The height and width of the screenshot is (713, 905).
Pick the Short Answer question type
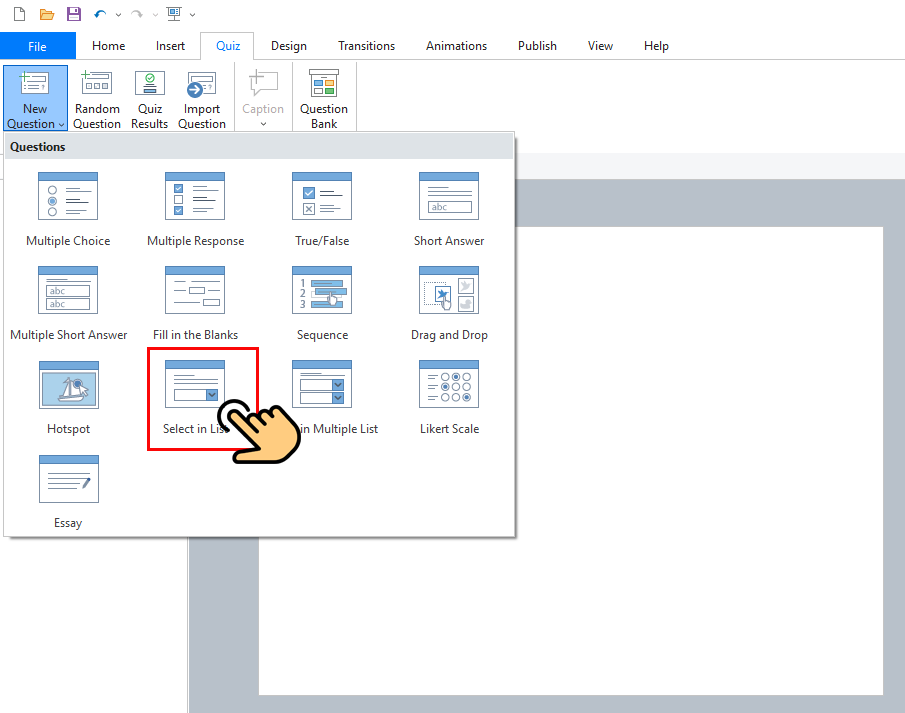click(449, 210)
